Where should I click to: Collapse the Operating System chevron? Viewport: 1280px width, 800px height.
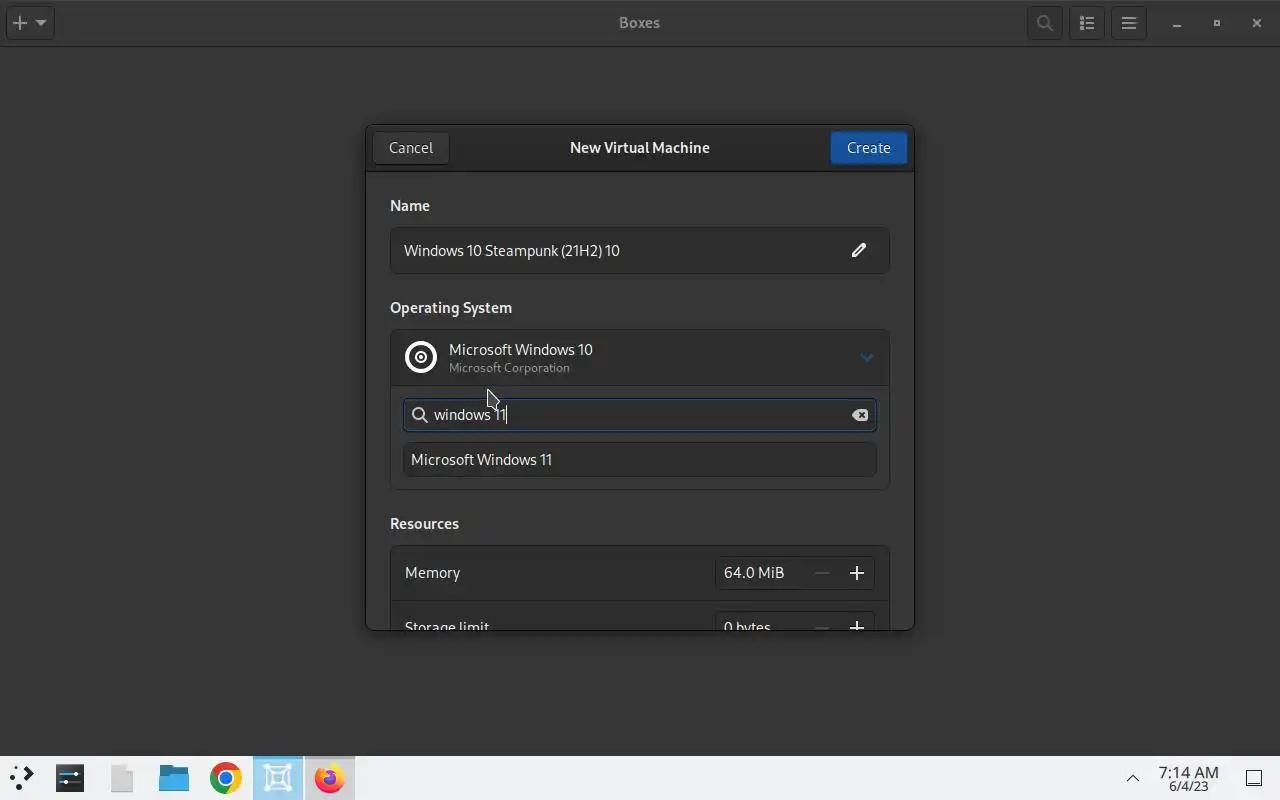coord(867,358)
